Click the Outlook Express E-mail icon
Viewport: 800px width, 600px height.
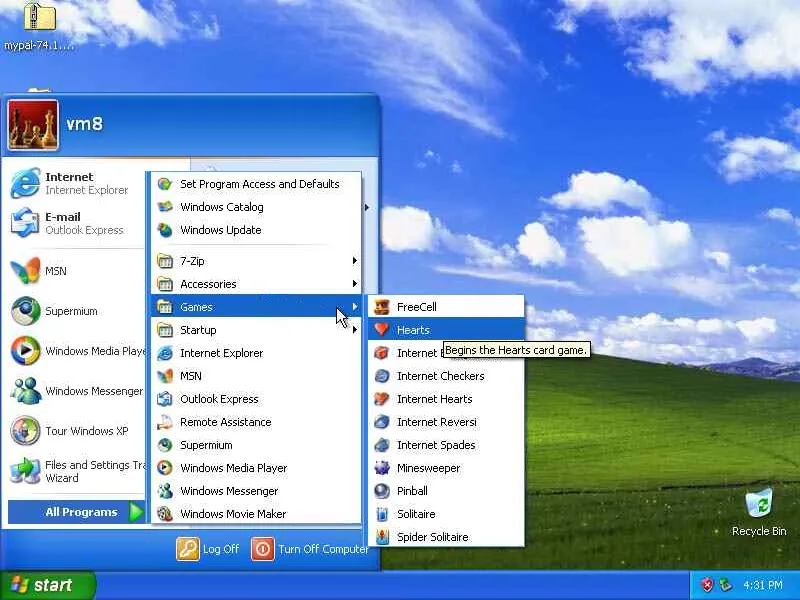pos(25,223)
